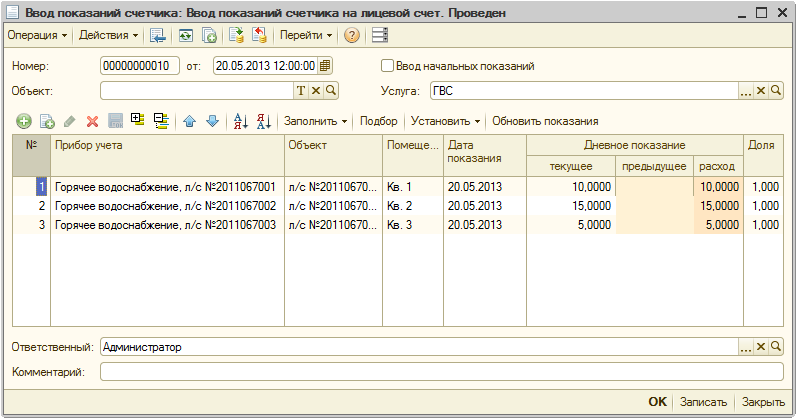This screenshot has width=796, height=418.
Task: Move row down with blue arrow
Action: [213, 121]
